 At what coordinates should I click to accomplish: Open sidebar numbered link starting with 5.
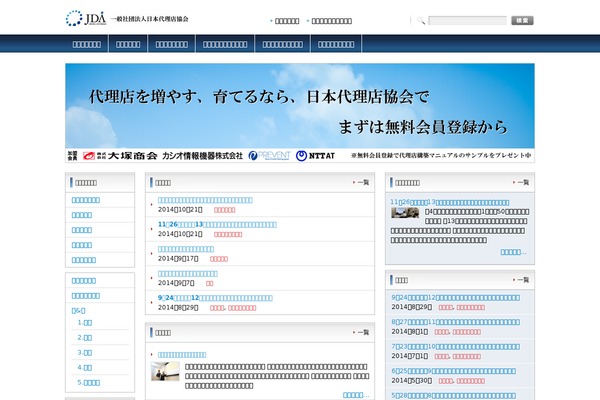tap(88, 382)
